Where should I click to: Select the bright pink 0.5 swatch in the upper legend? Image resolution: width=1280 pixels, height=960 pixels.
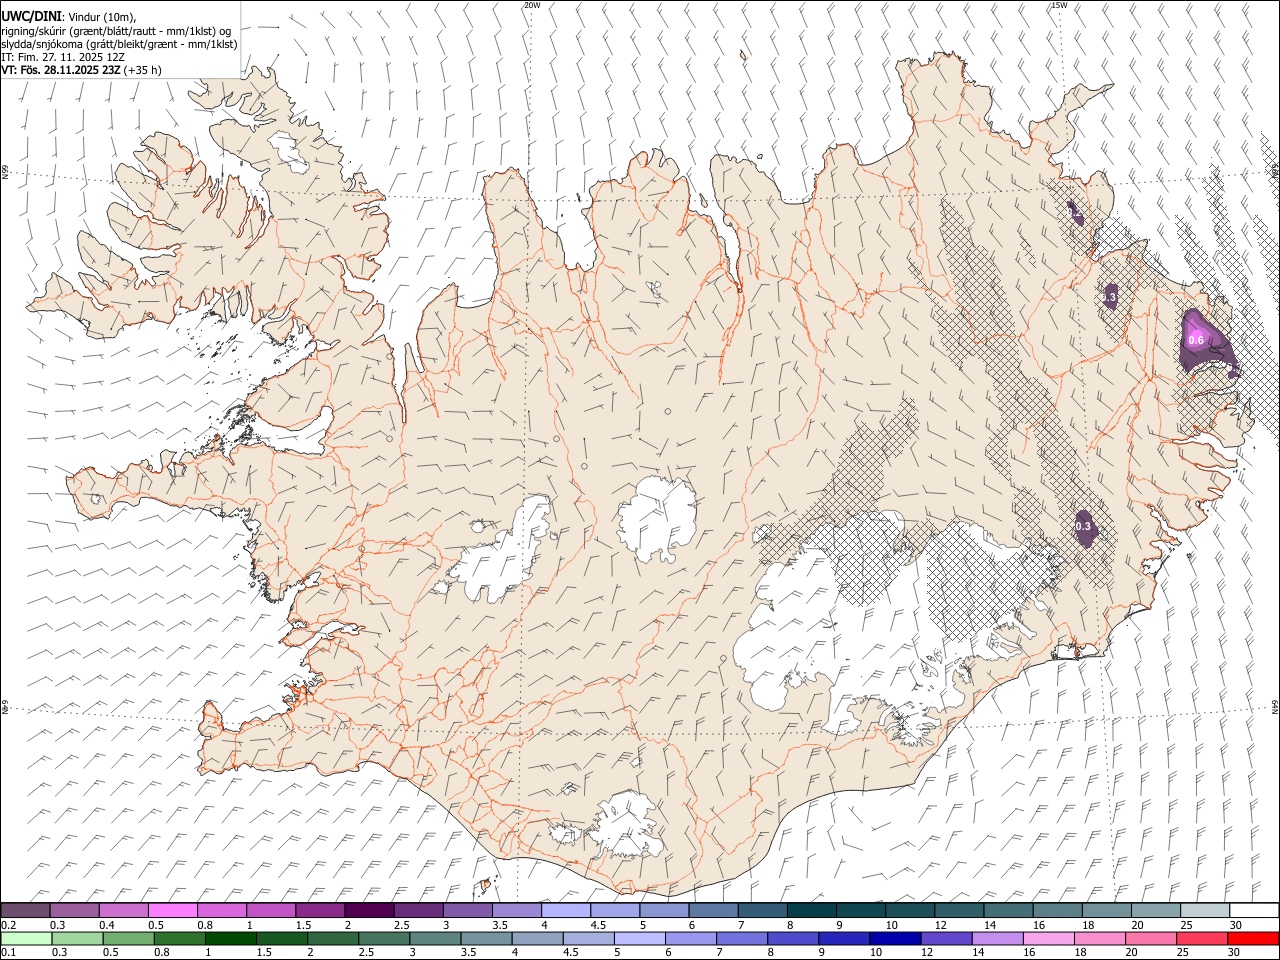(173, 910)
